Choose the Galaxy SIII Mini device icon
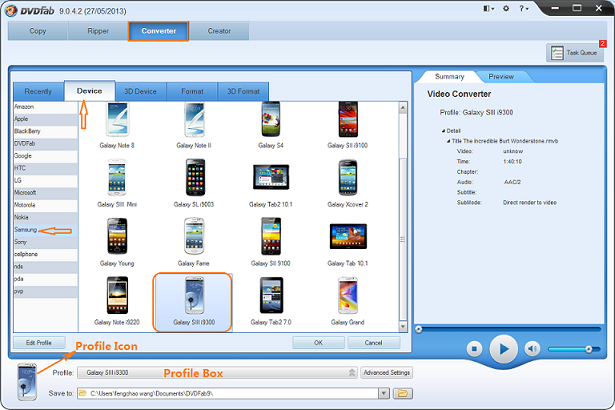This screenshot has width=615, height=410. click(x=117, y=177)
